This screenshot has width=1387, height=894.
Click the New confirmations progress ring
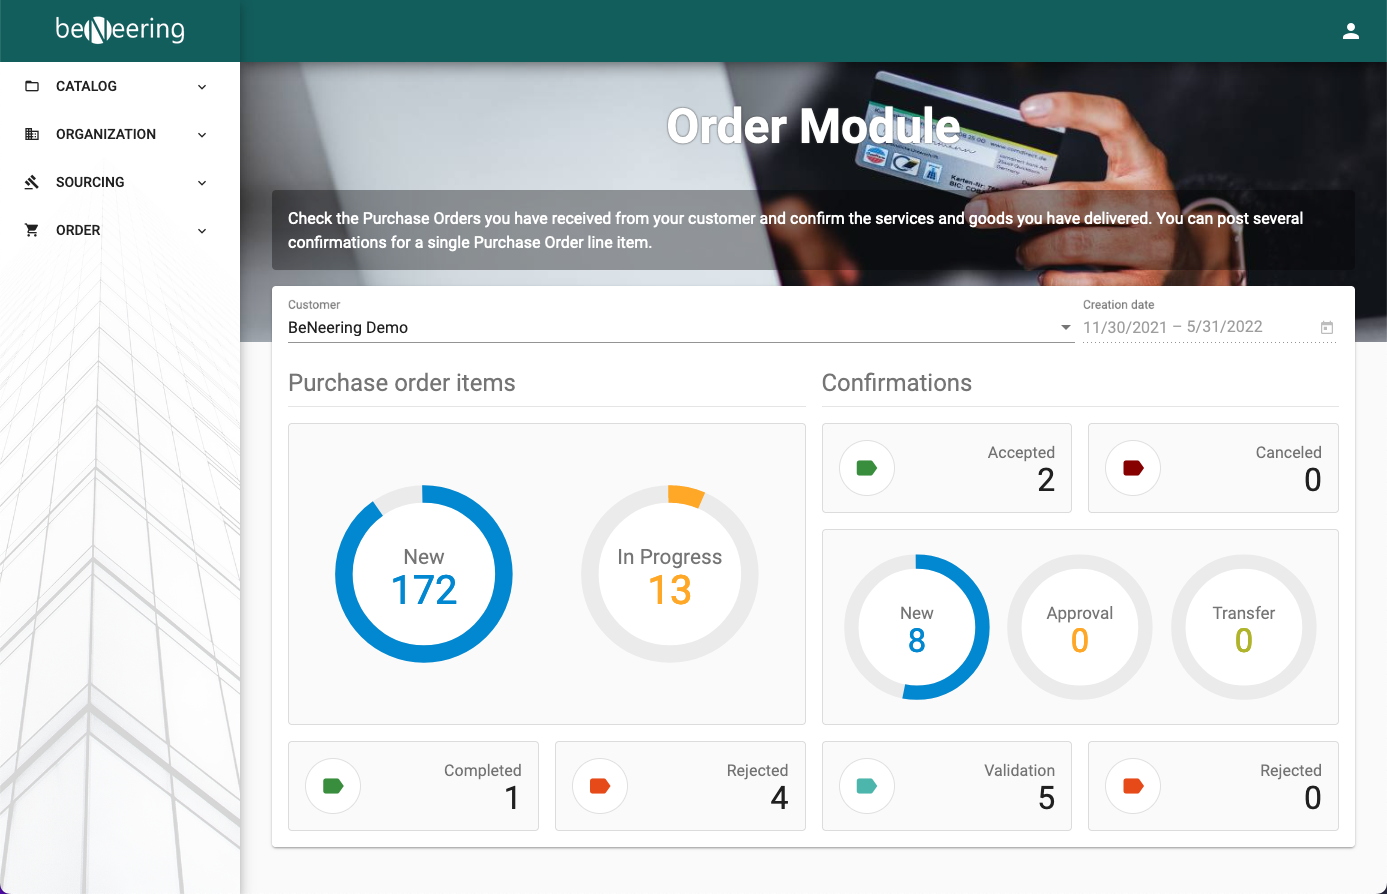916,627
